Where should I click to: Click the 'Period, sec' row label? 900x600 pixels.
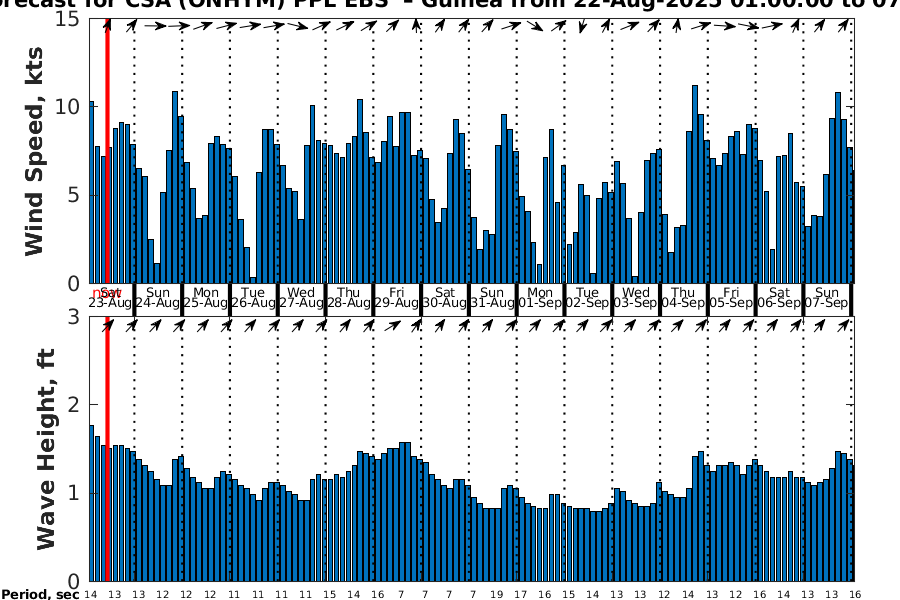pos(40,594)
